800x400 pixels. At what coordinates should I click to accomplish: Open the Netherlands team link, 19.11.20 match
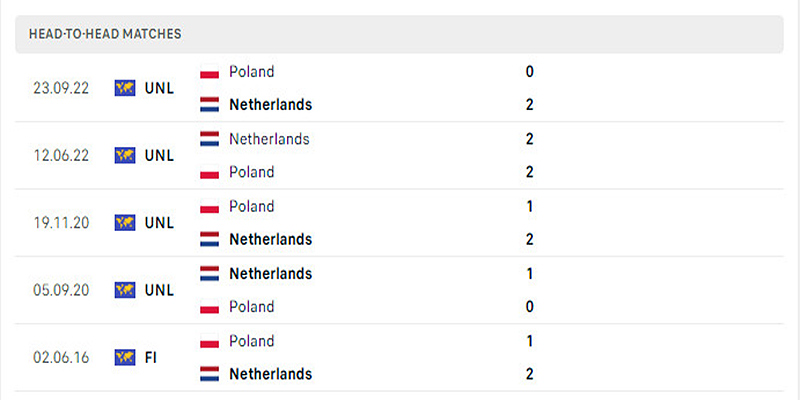[270, 240]
